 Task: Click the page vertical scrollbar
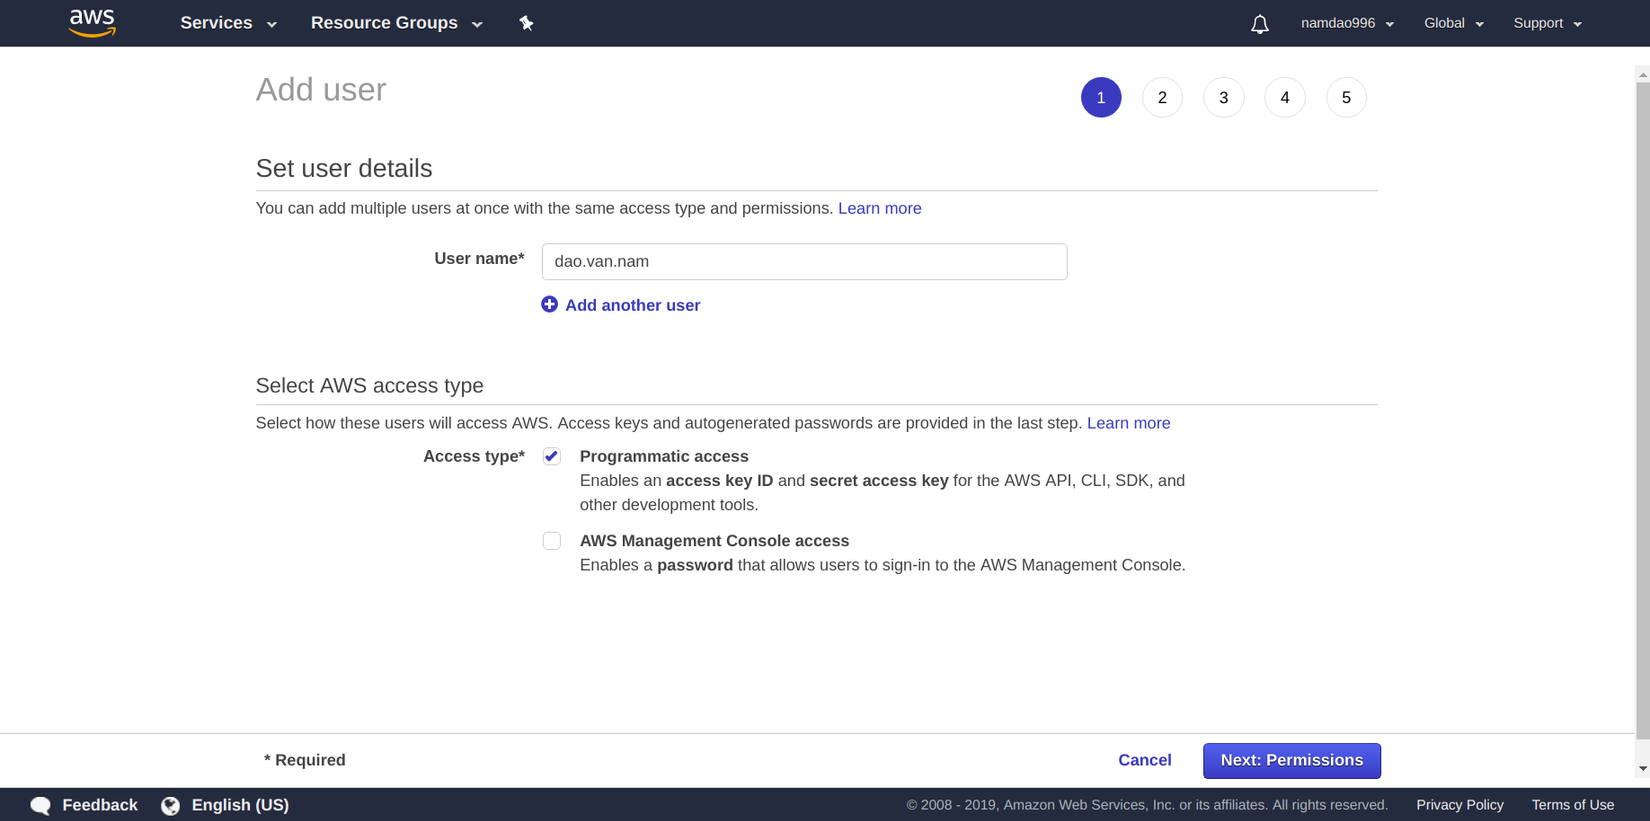click(x=1642, y=400)
